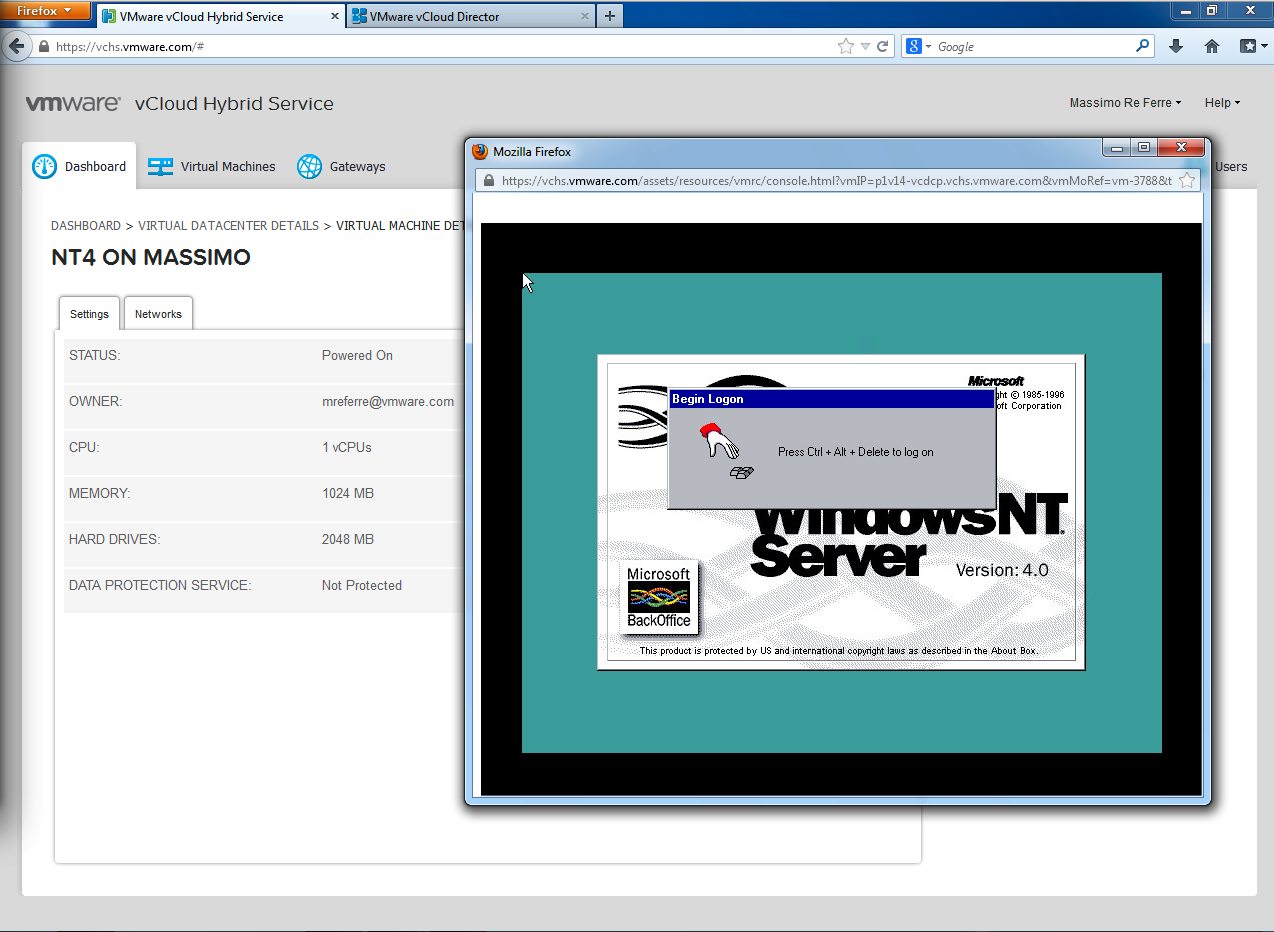Open the Google search engine selector dropdown

click(x=918, y=47)
